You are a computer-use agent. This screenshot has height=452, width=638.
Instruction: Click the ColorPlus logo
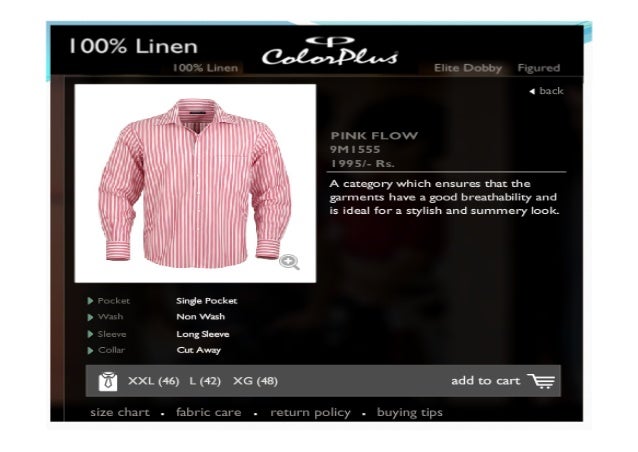(330, 51)
